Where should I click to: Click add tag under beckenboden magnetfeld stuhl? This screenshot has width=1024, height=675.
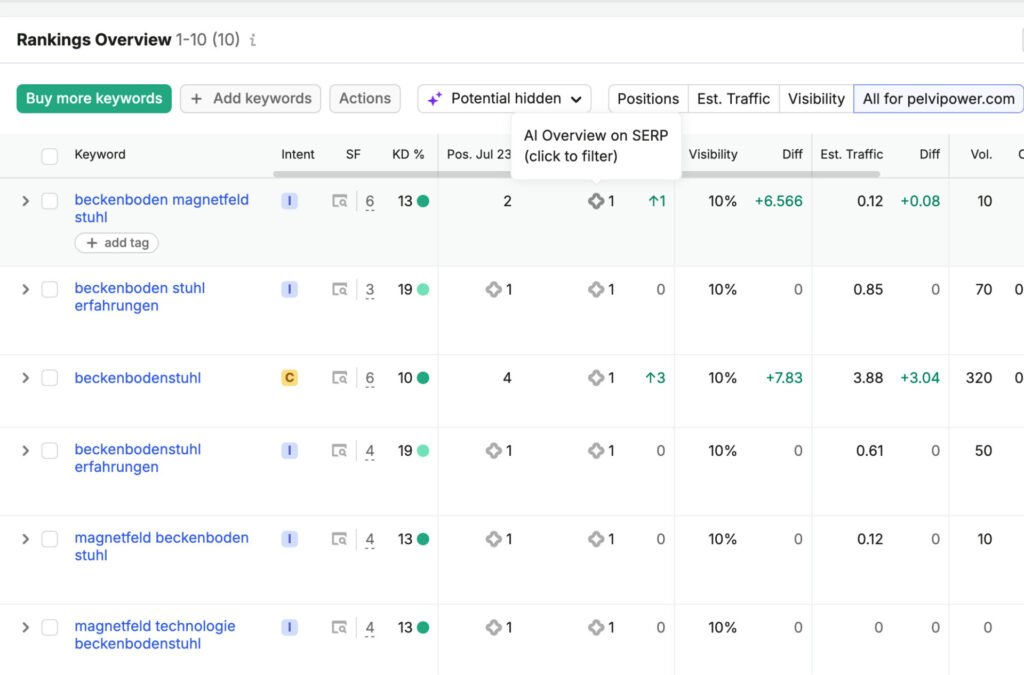(x=117, y=243)
